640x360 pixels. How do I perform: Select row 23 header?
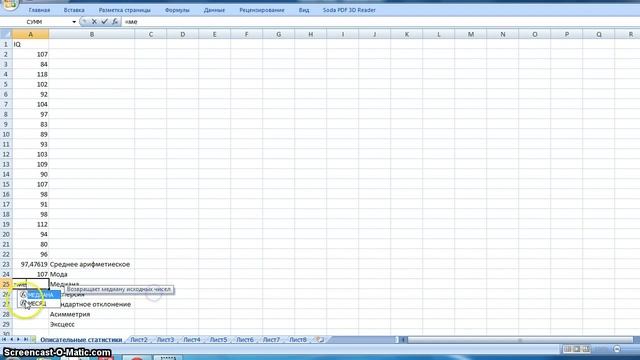tap(6, 264)
